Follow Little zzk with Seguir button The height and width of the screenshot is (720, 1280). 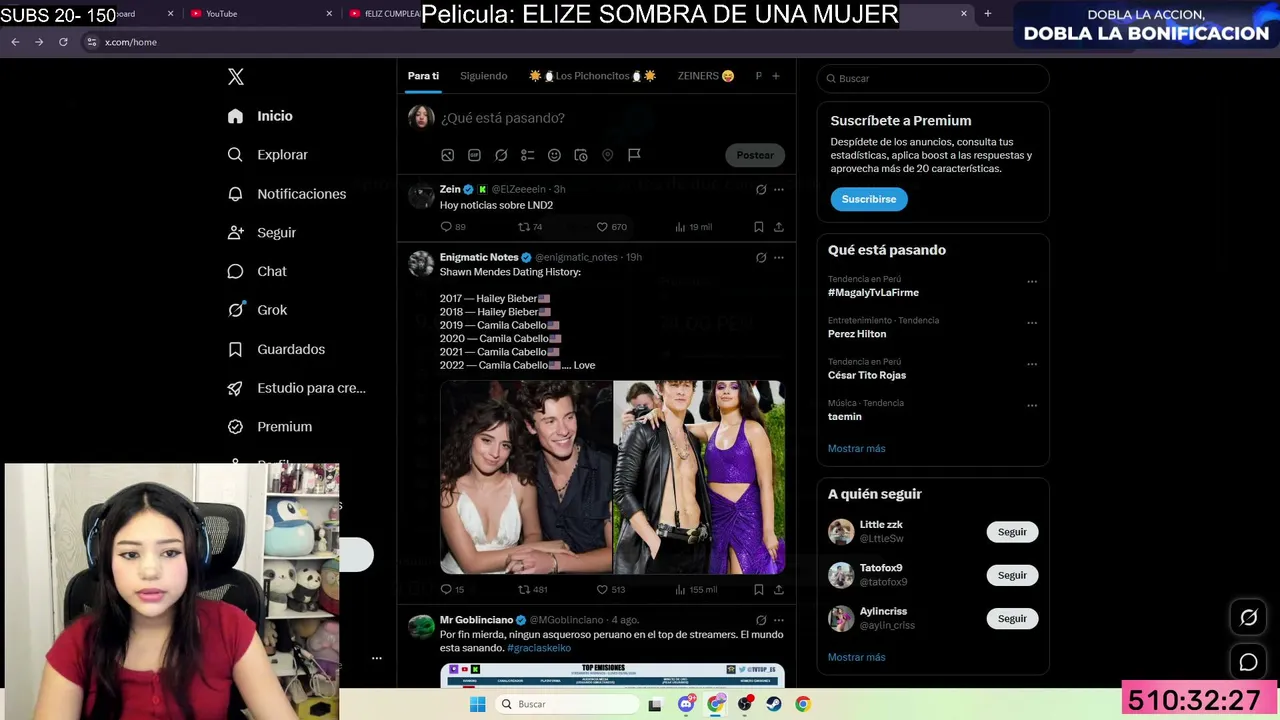pos(1012,532)
